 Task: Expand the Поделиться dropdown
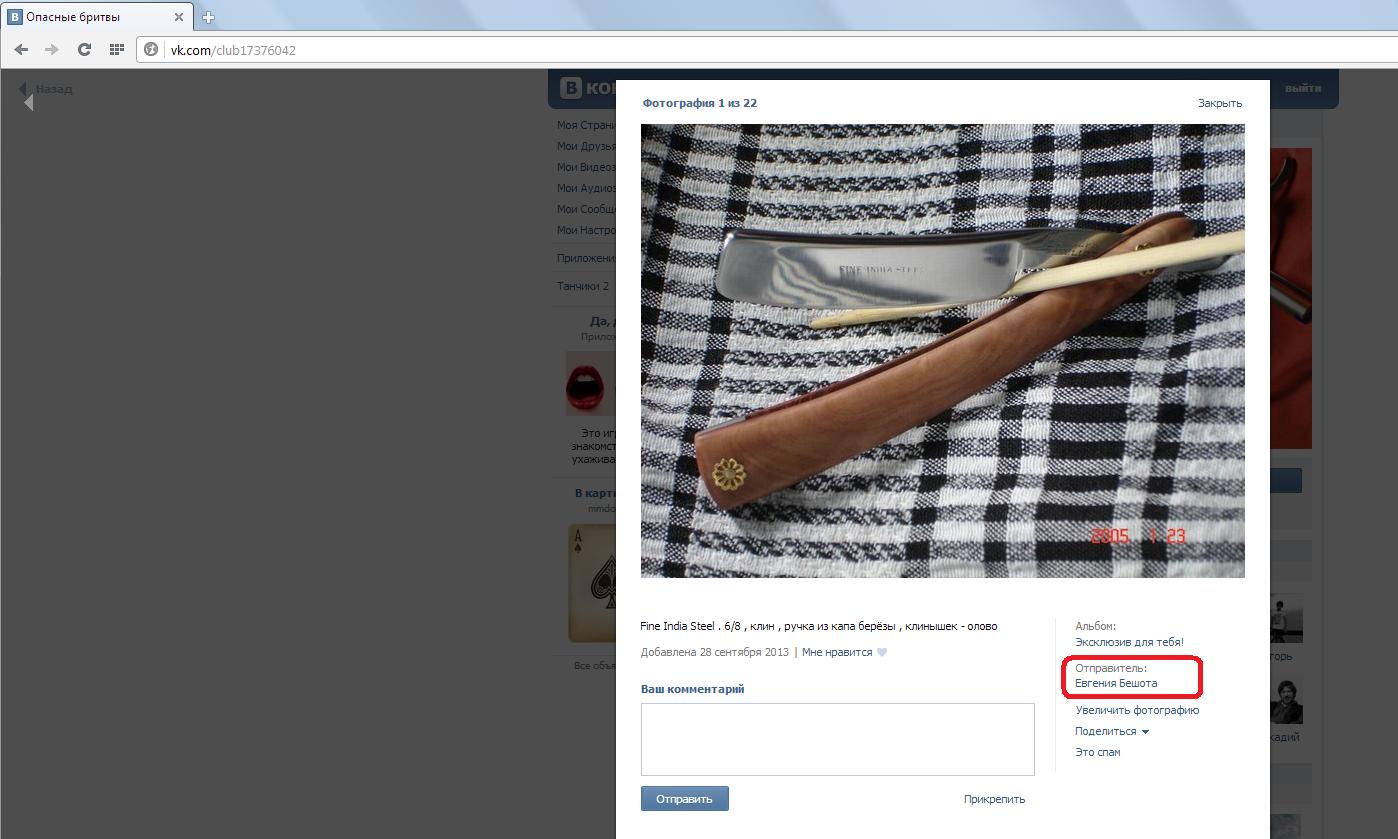1111,731
